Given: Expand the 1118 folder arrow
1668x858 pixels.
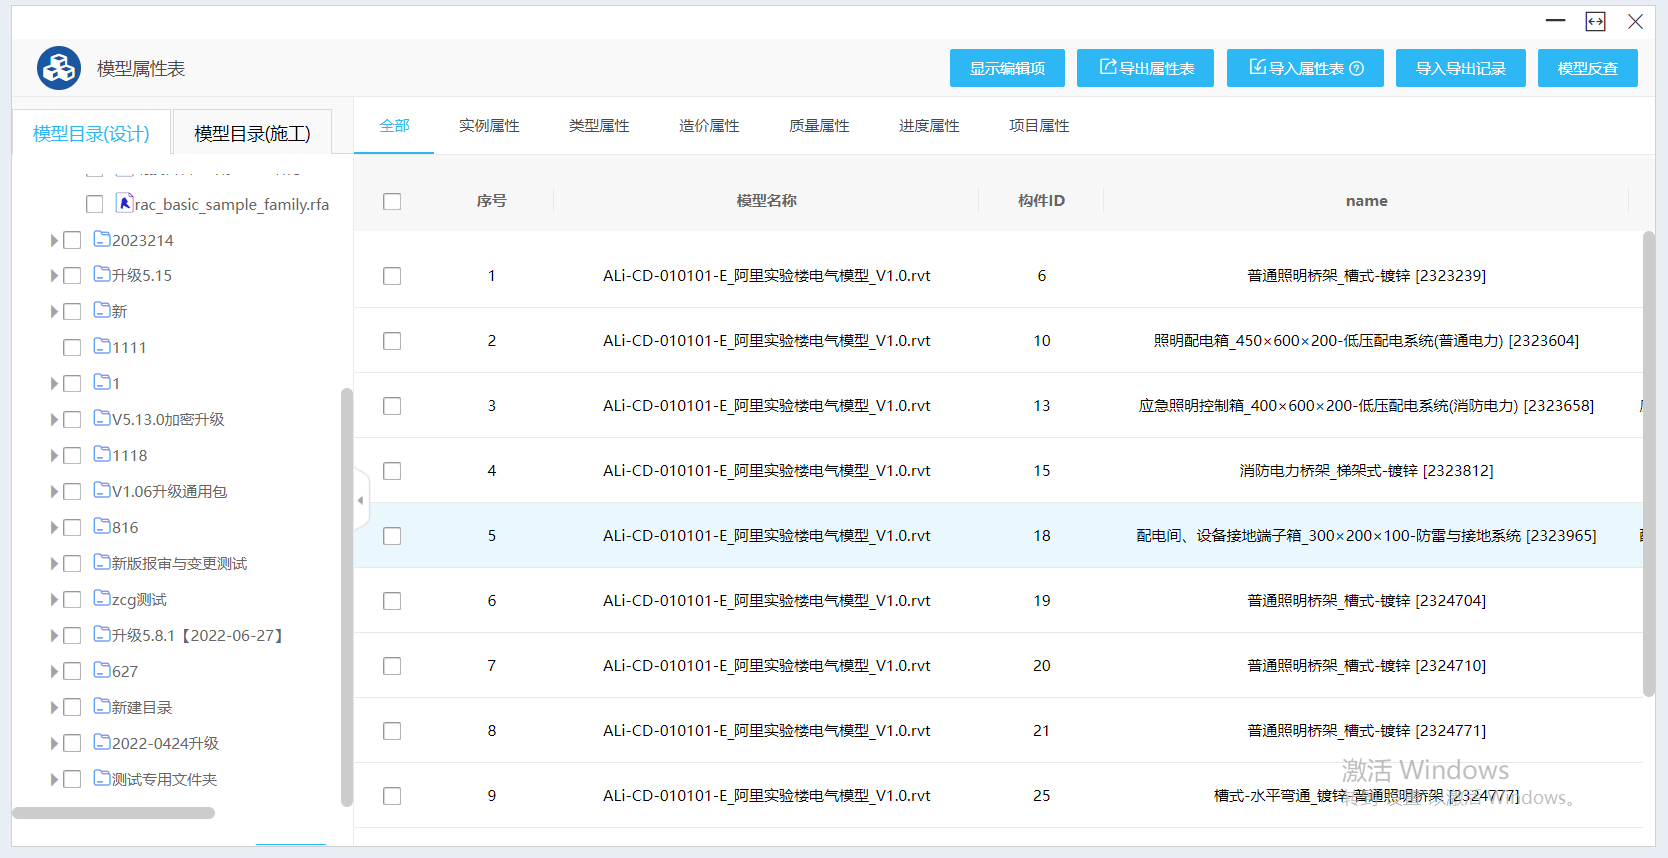Looking at the screenshot, I should tap(54, 456).
